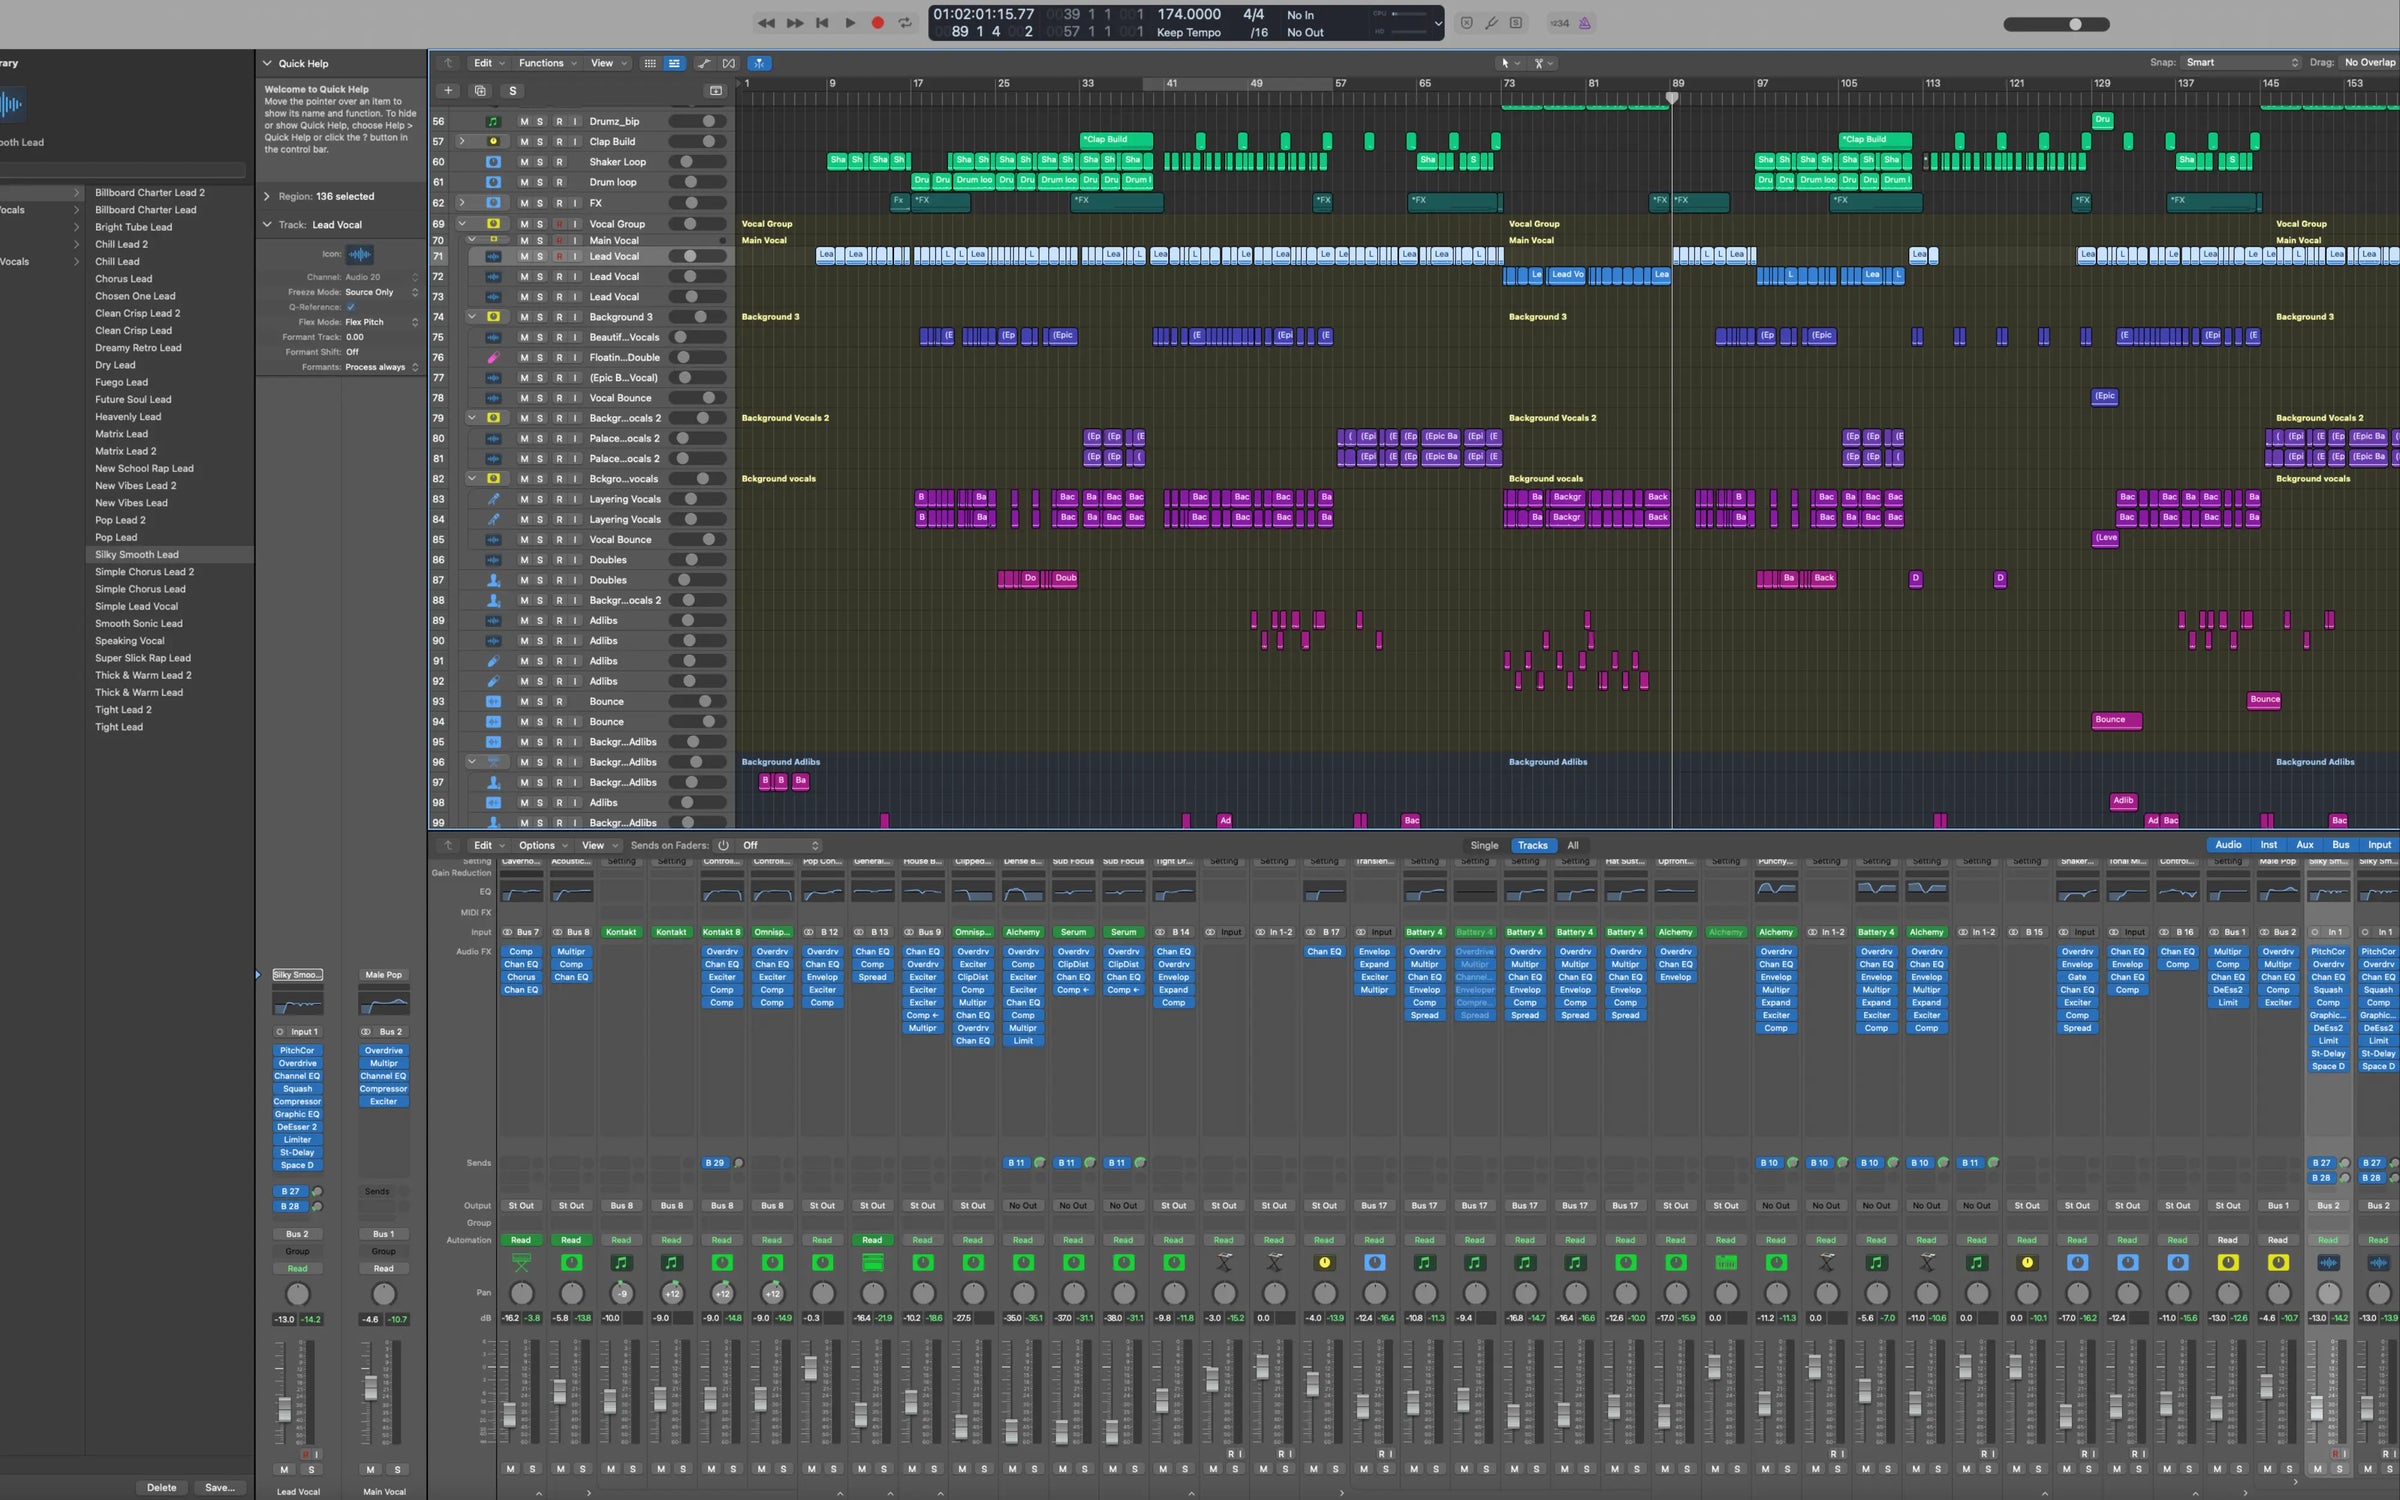Click the Delete button in Library

[161, 1487]
